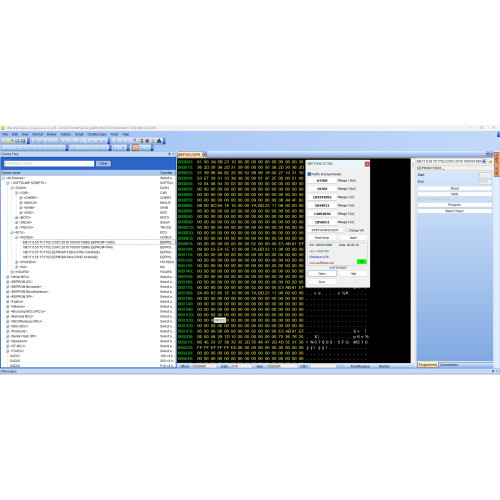This screenshot has width=500, height=500.
Task: Click the green OK indicator
Action: click(x=361, y=262)
